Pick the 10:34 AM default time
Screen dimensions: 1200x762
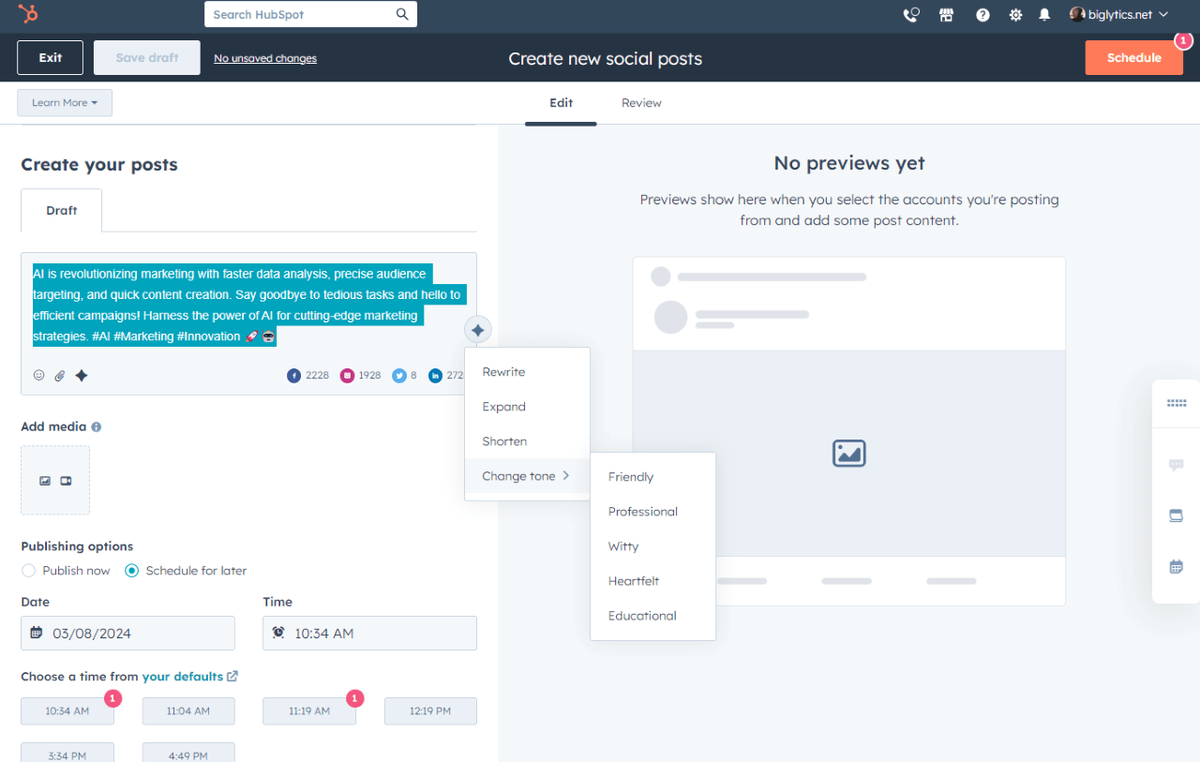[x=67, y=711]
